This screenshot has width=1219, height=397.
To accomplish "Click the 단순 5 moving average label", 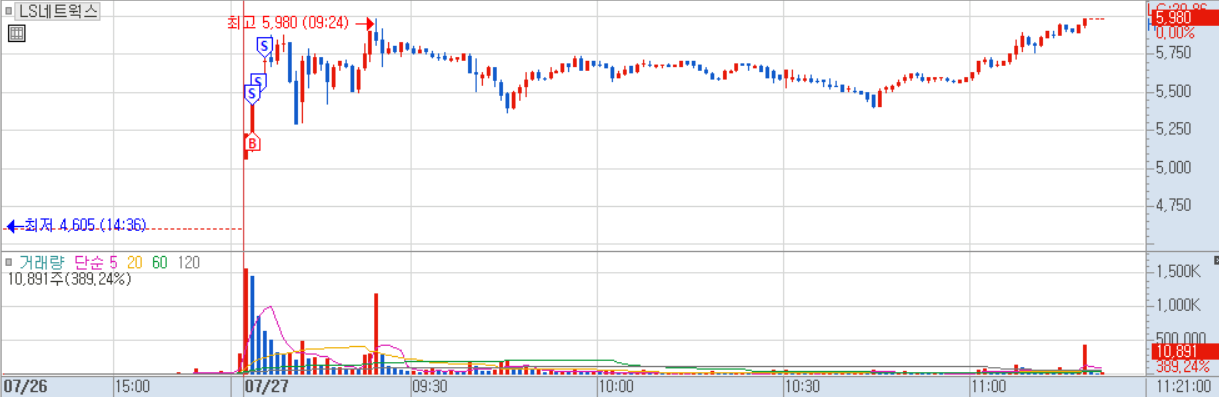I will [96, 262].
